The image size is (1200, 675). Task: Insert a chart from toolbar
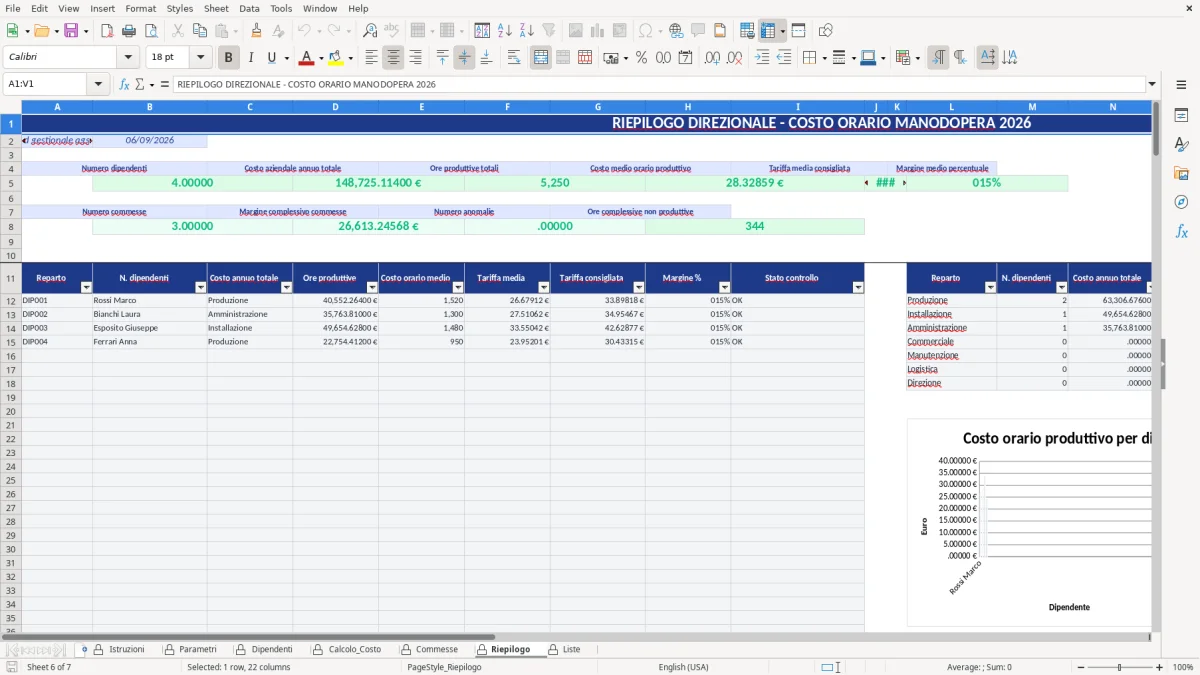[x=598, y=31]
